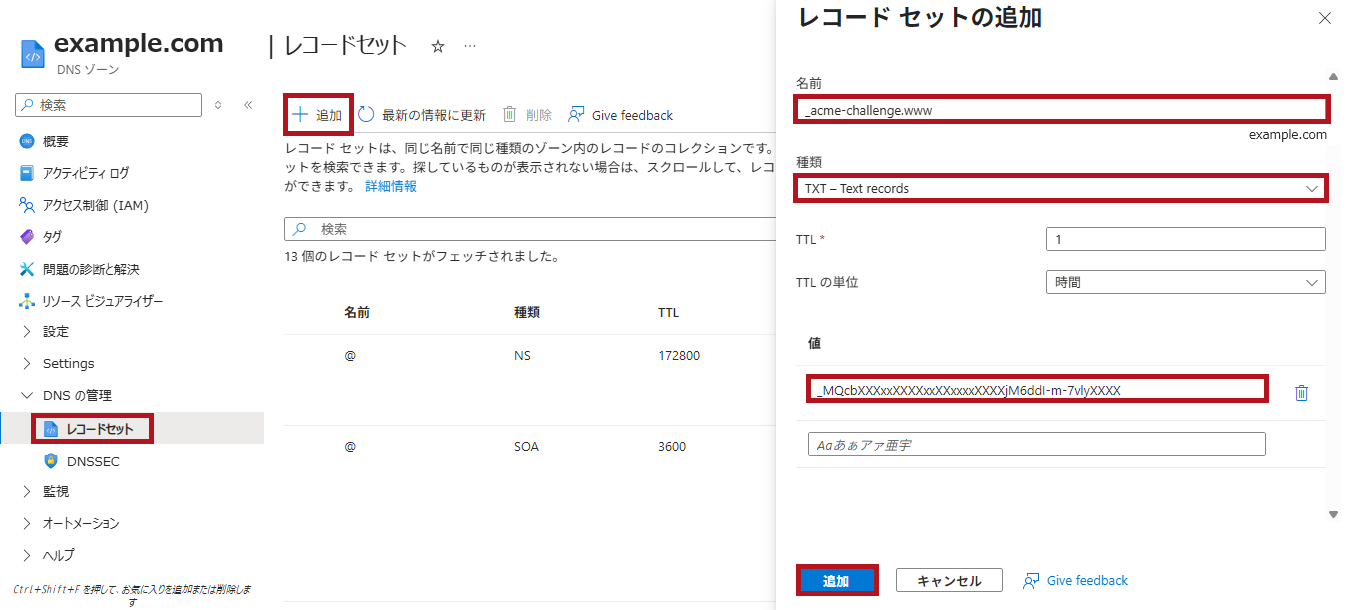Open the 詳細情報 link
This screenshot has width=1361, height=610.
[390, 186]
